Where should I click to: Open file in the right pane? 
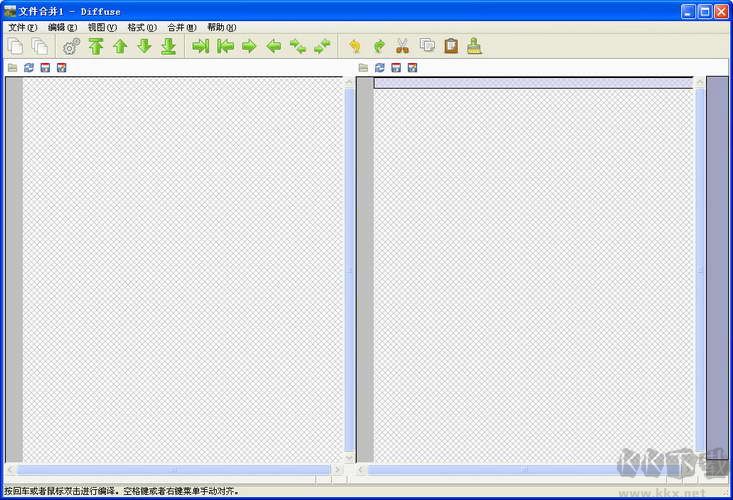tap(363, 68)
